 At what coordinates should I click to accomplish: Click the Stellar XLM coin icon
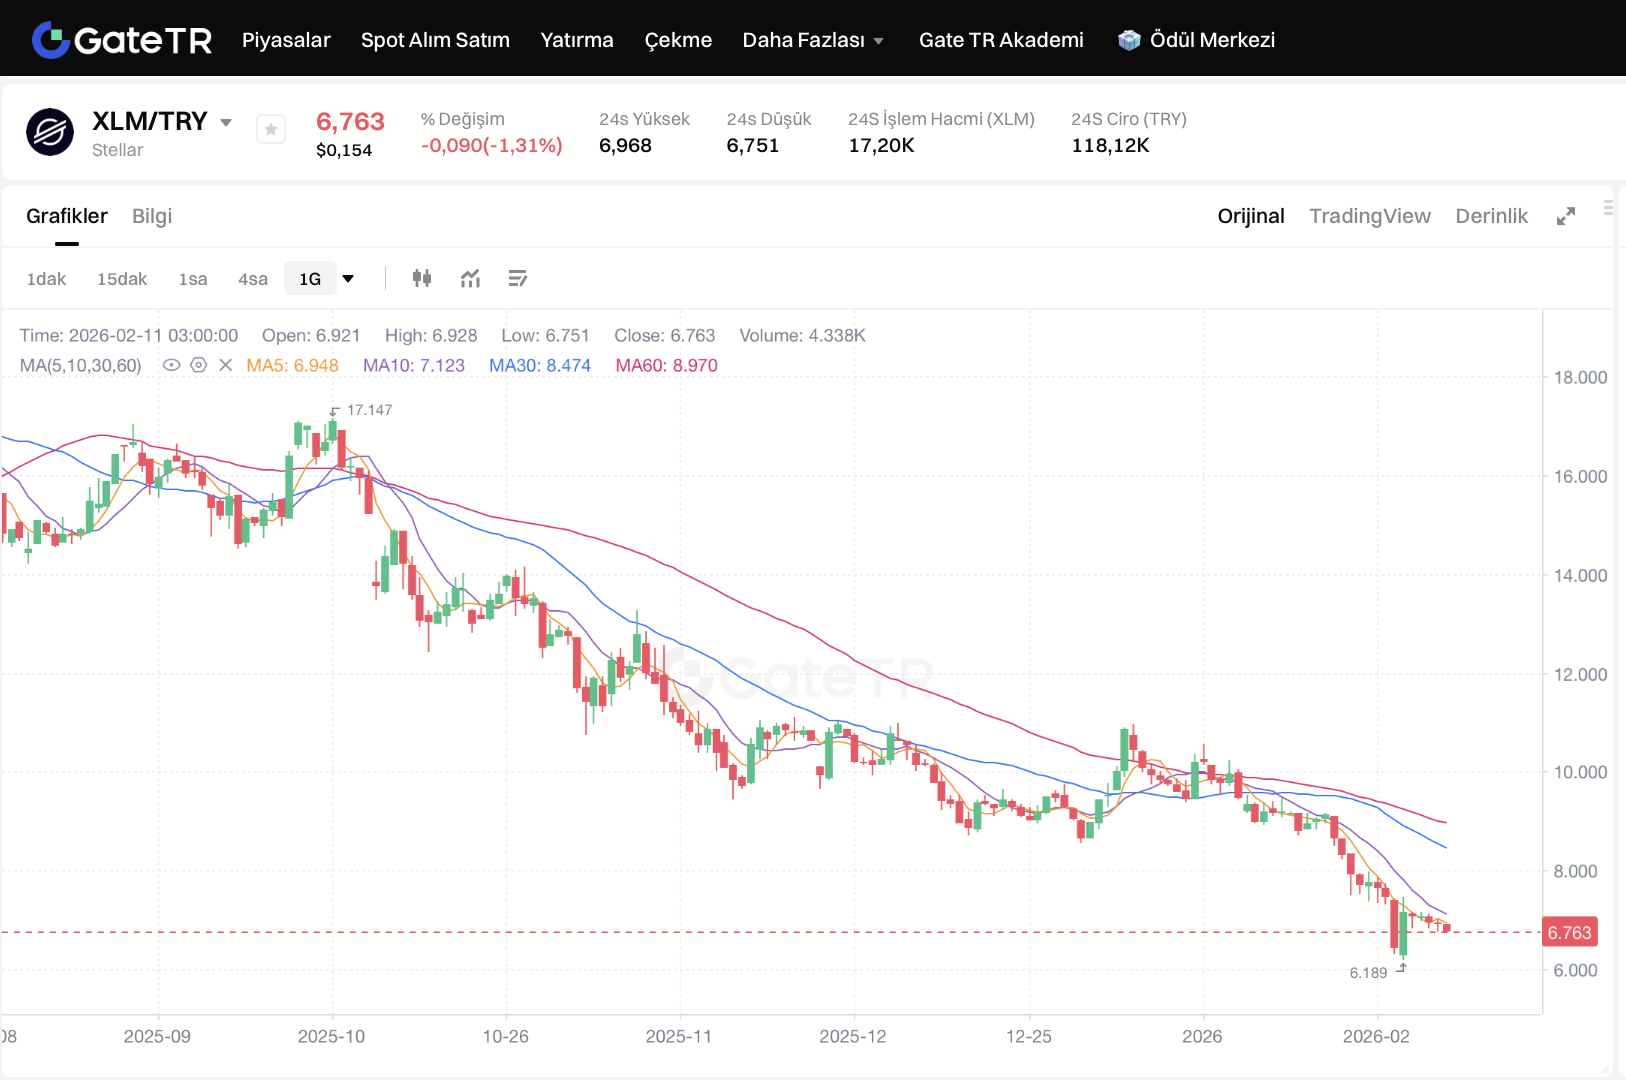[x=50, y=132]
